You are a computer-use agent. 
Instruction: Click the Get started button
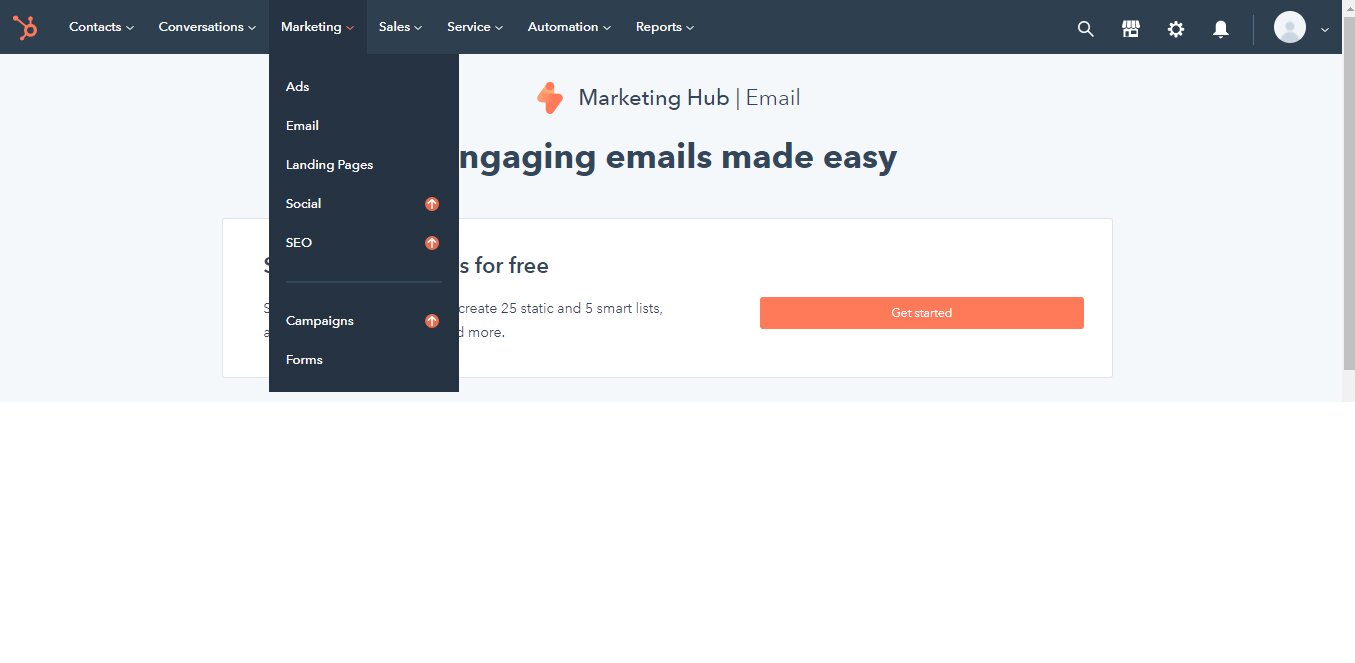(921, 312)
